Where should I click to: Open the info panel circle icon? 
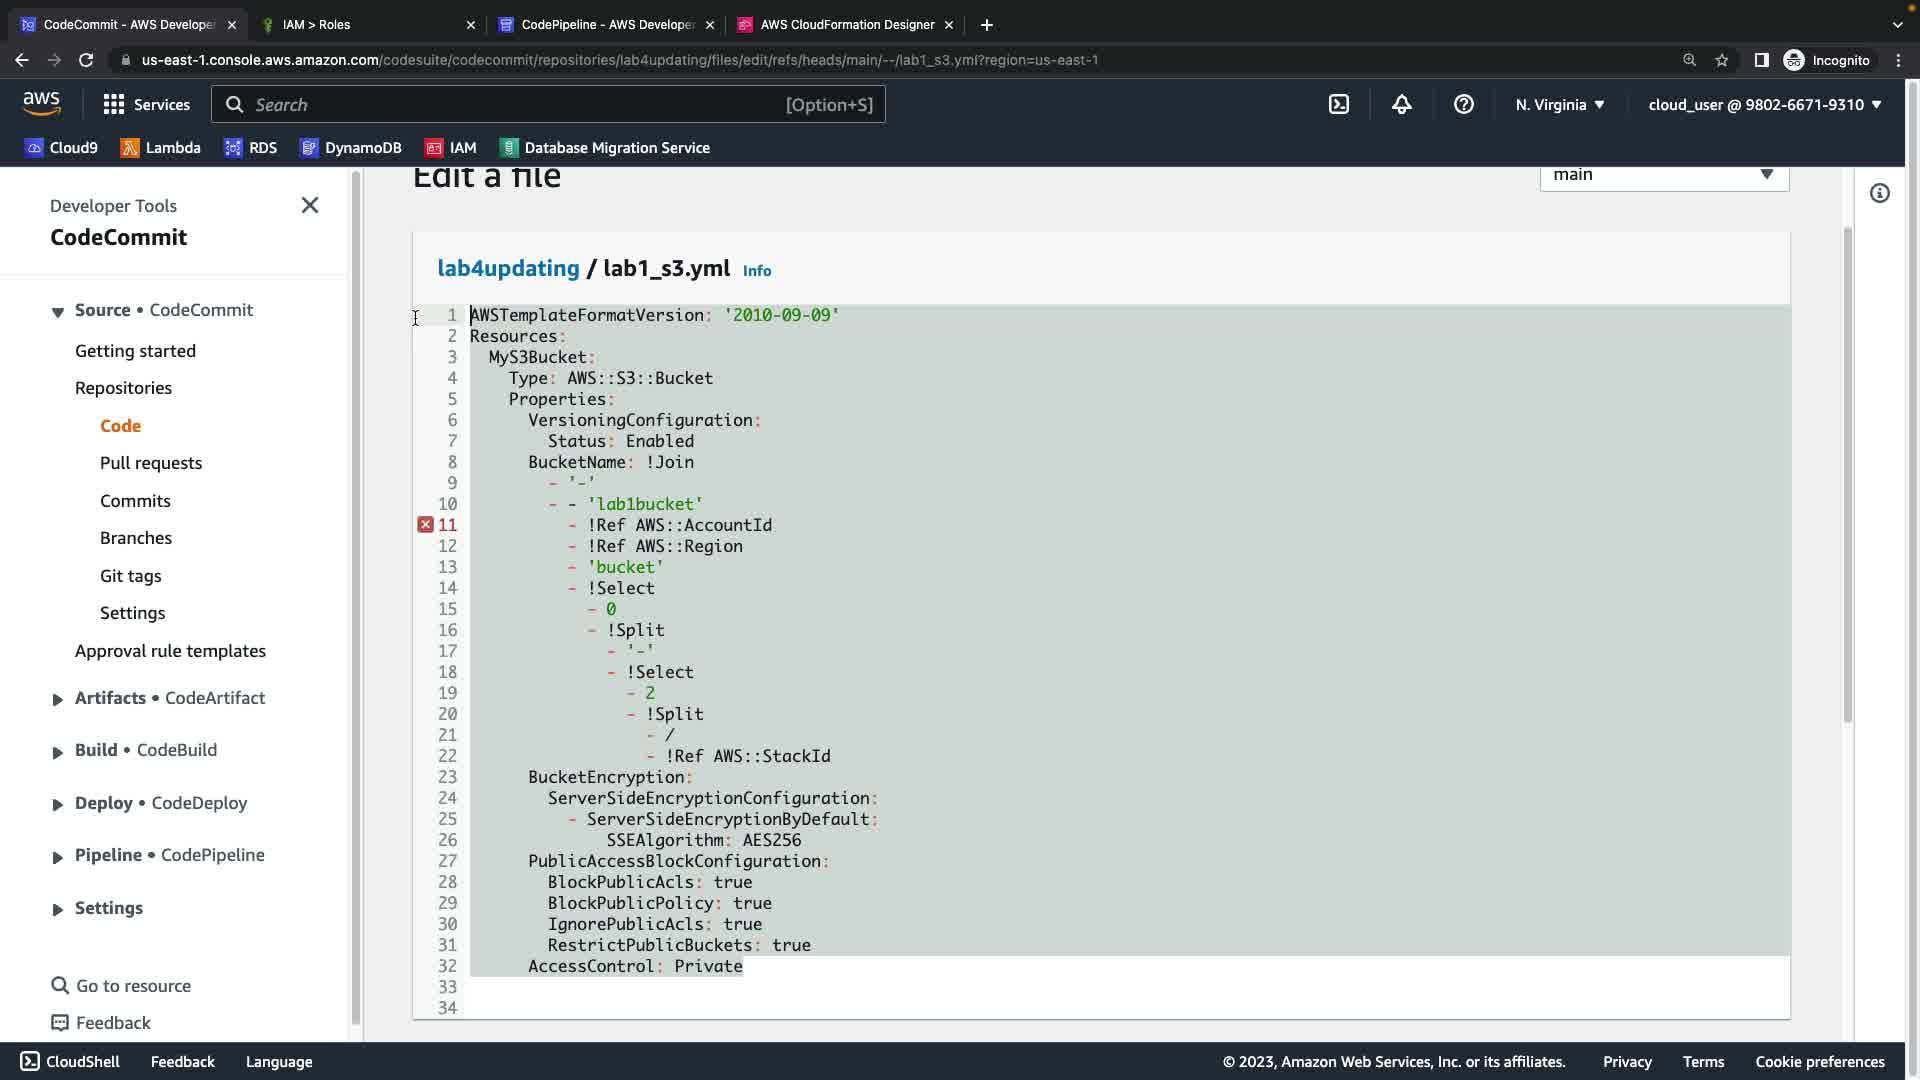[1879, 193]
